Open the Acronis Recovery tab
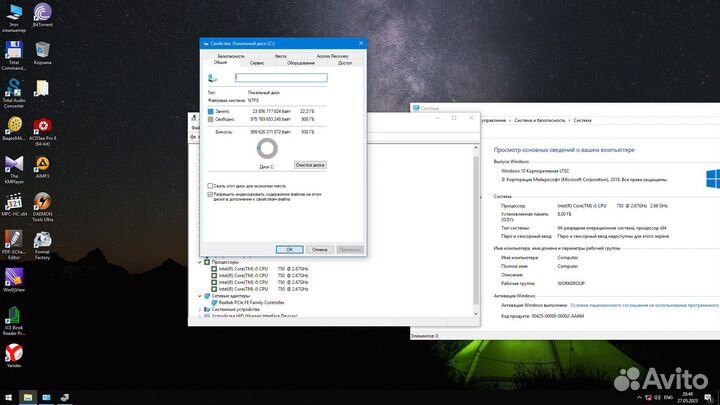Viewport: 720px width, 405px height. coord(332,56)
